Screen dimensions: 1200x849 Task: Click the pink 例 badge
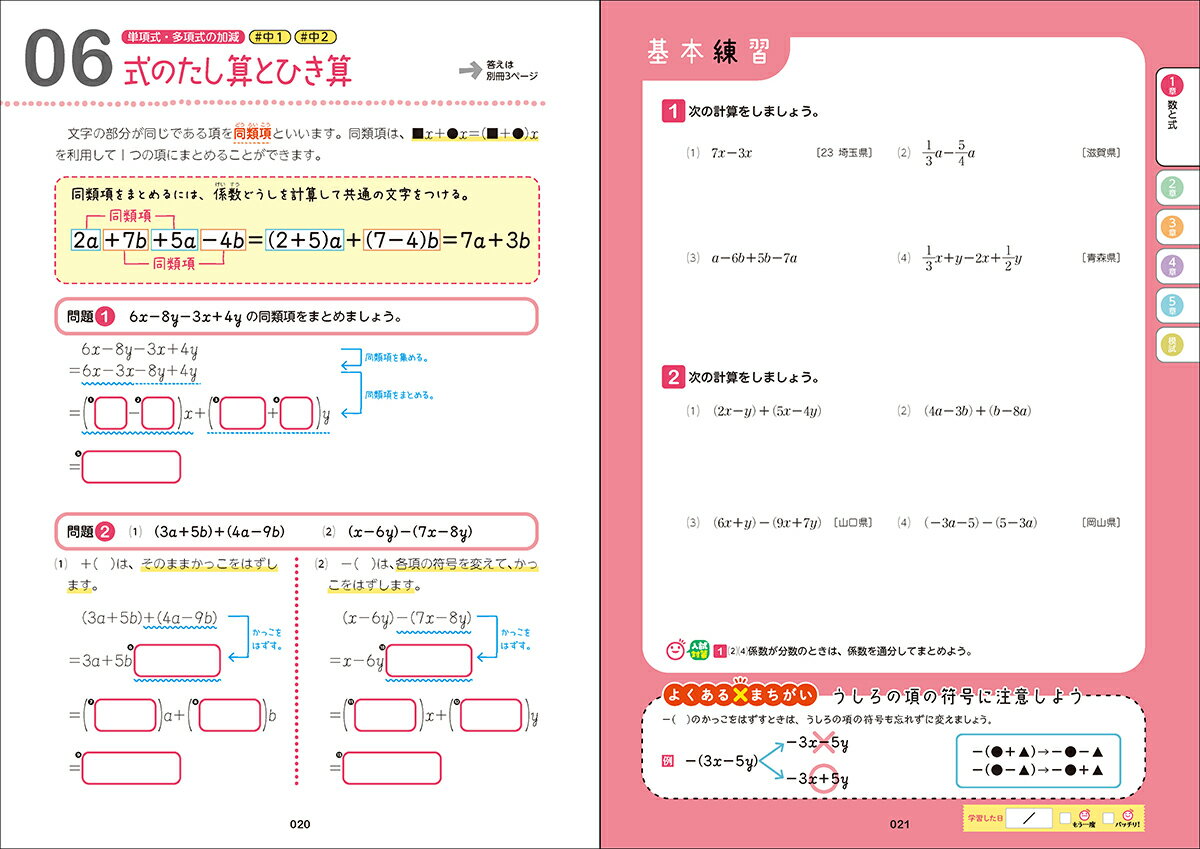click(x=669, y=762)
